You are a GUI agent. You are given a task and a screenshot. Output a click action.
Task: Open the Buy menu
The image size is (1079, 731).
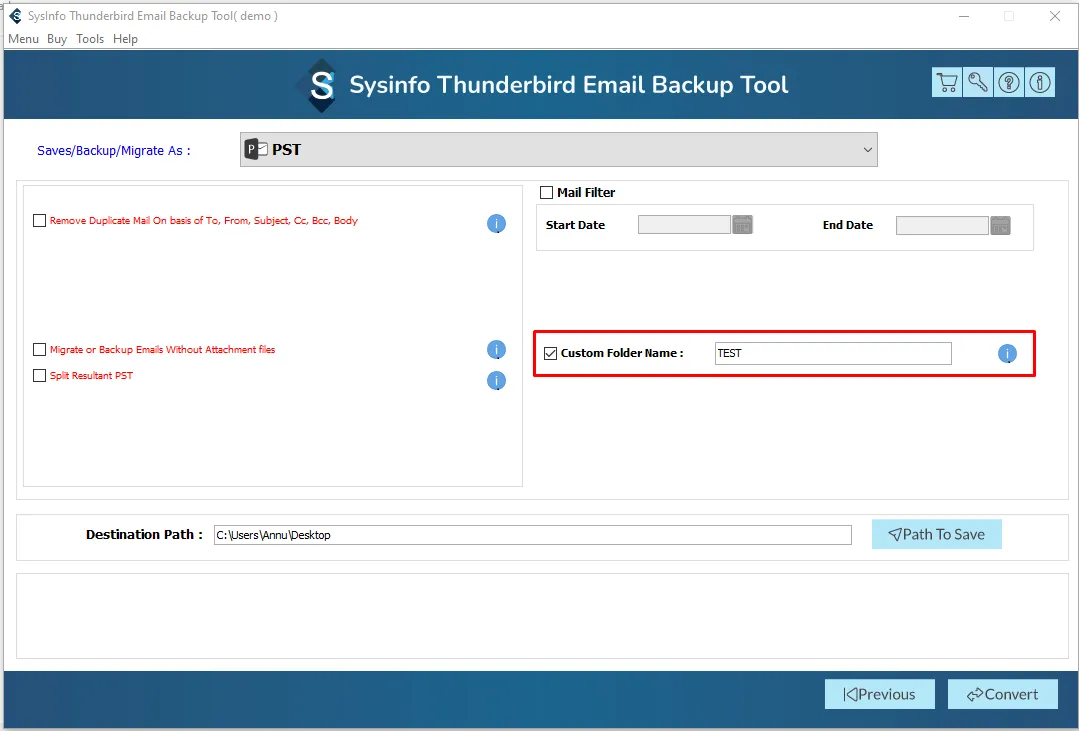[x=57, y=39]
